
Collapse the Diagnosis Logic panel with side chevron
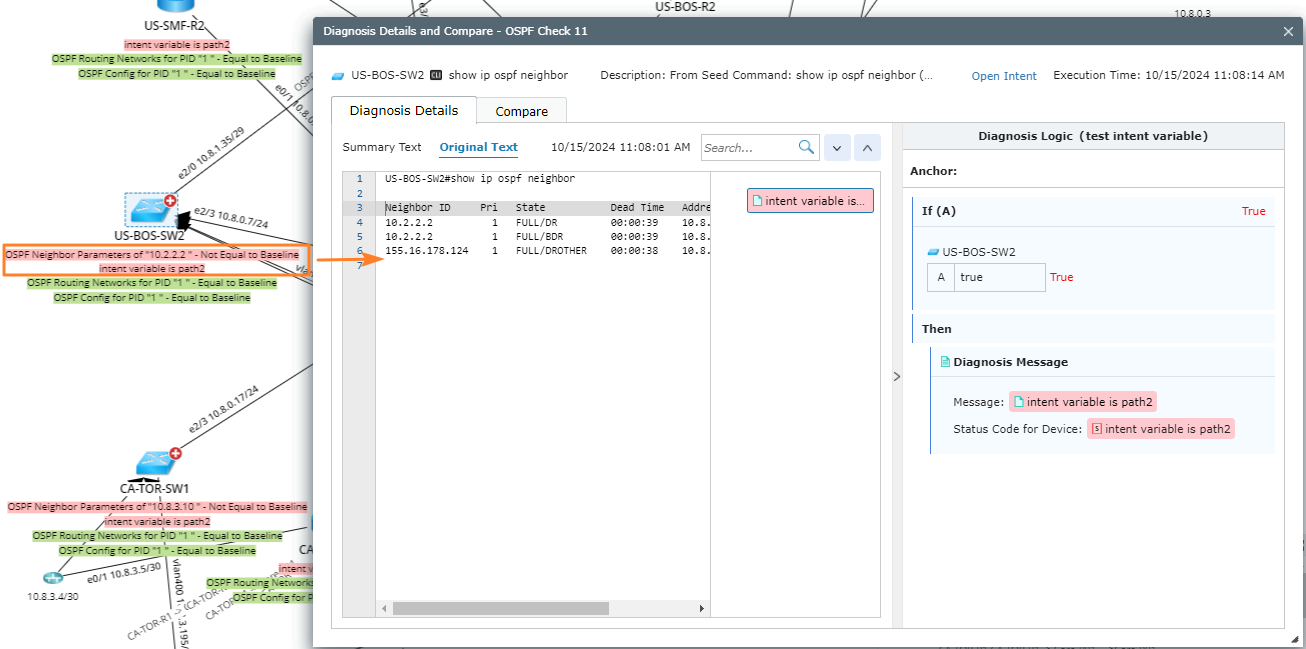coord(896,376)
